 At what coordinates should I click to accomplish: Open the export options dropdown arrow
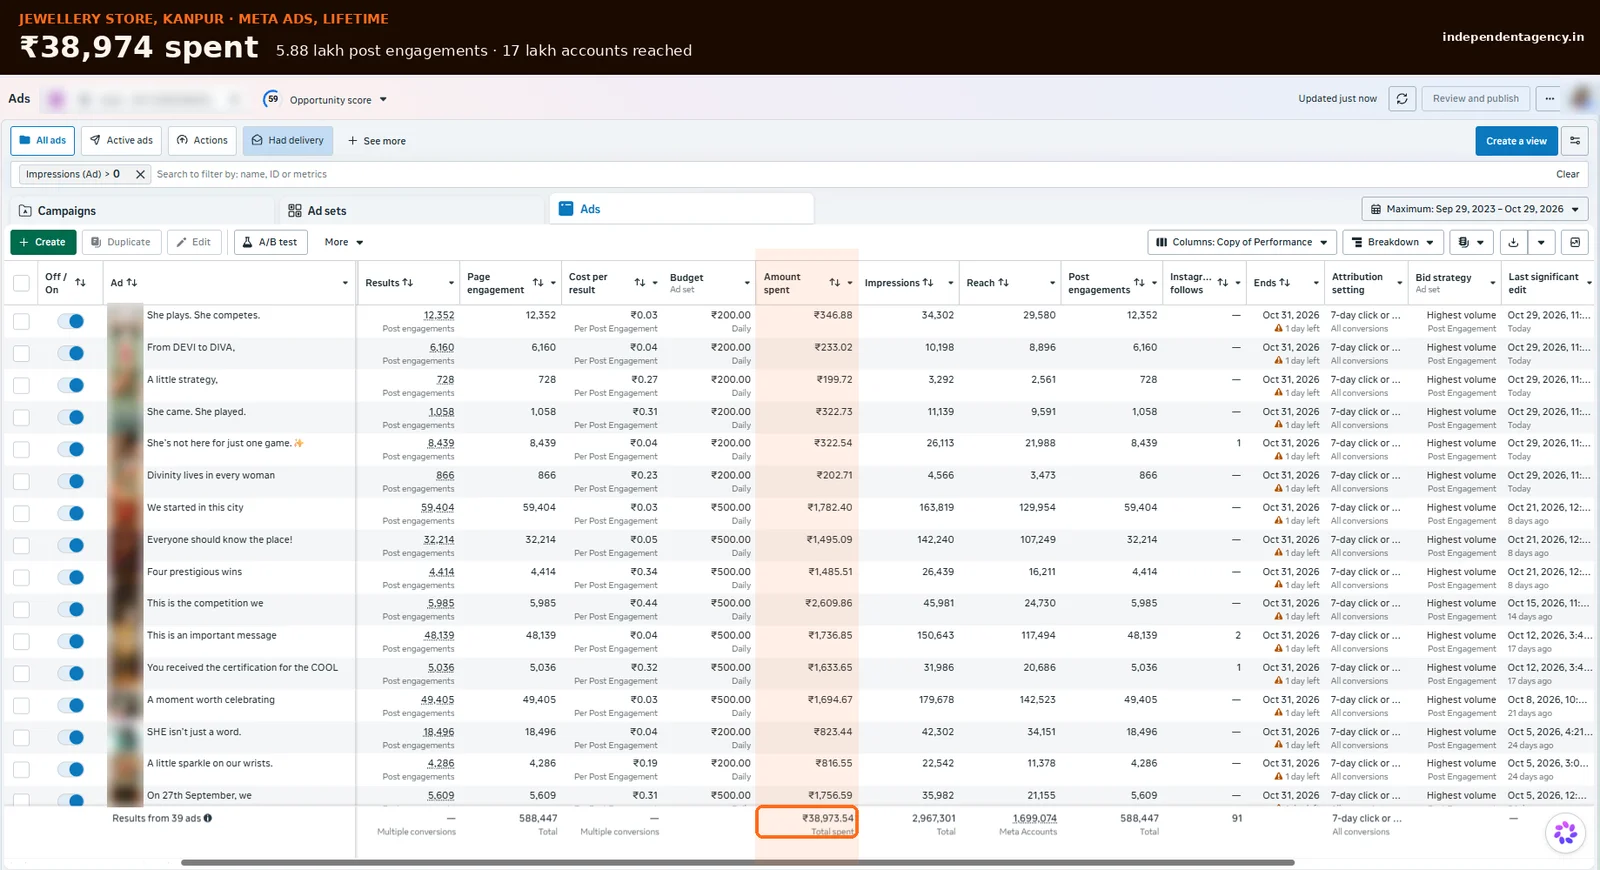[1541, 242]
